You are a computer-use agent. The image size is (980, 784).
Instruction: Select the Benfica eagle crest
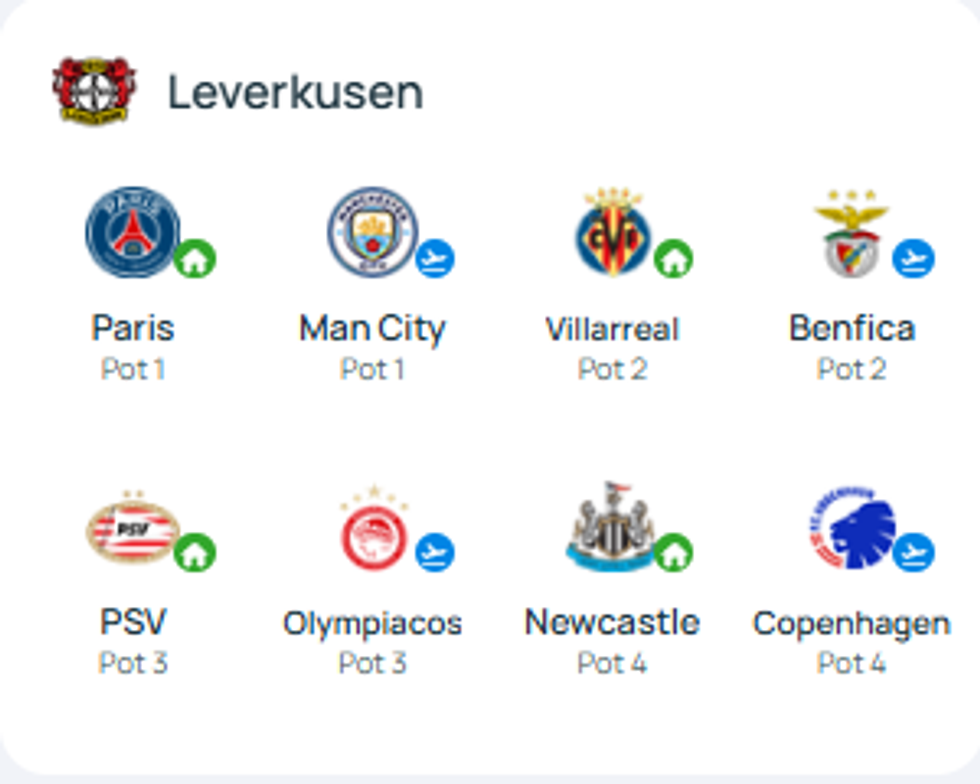coord(851,232)
